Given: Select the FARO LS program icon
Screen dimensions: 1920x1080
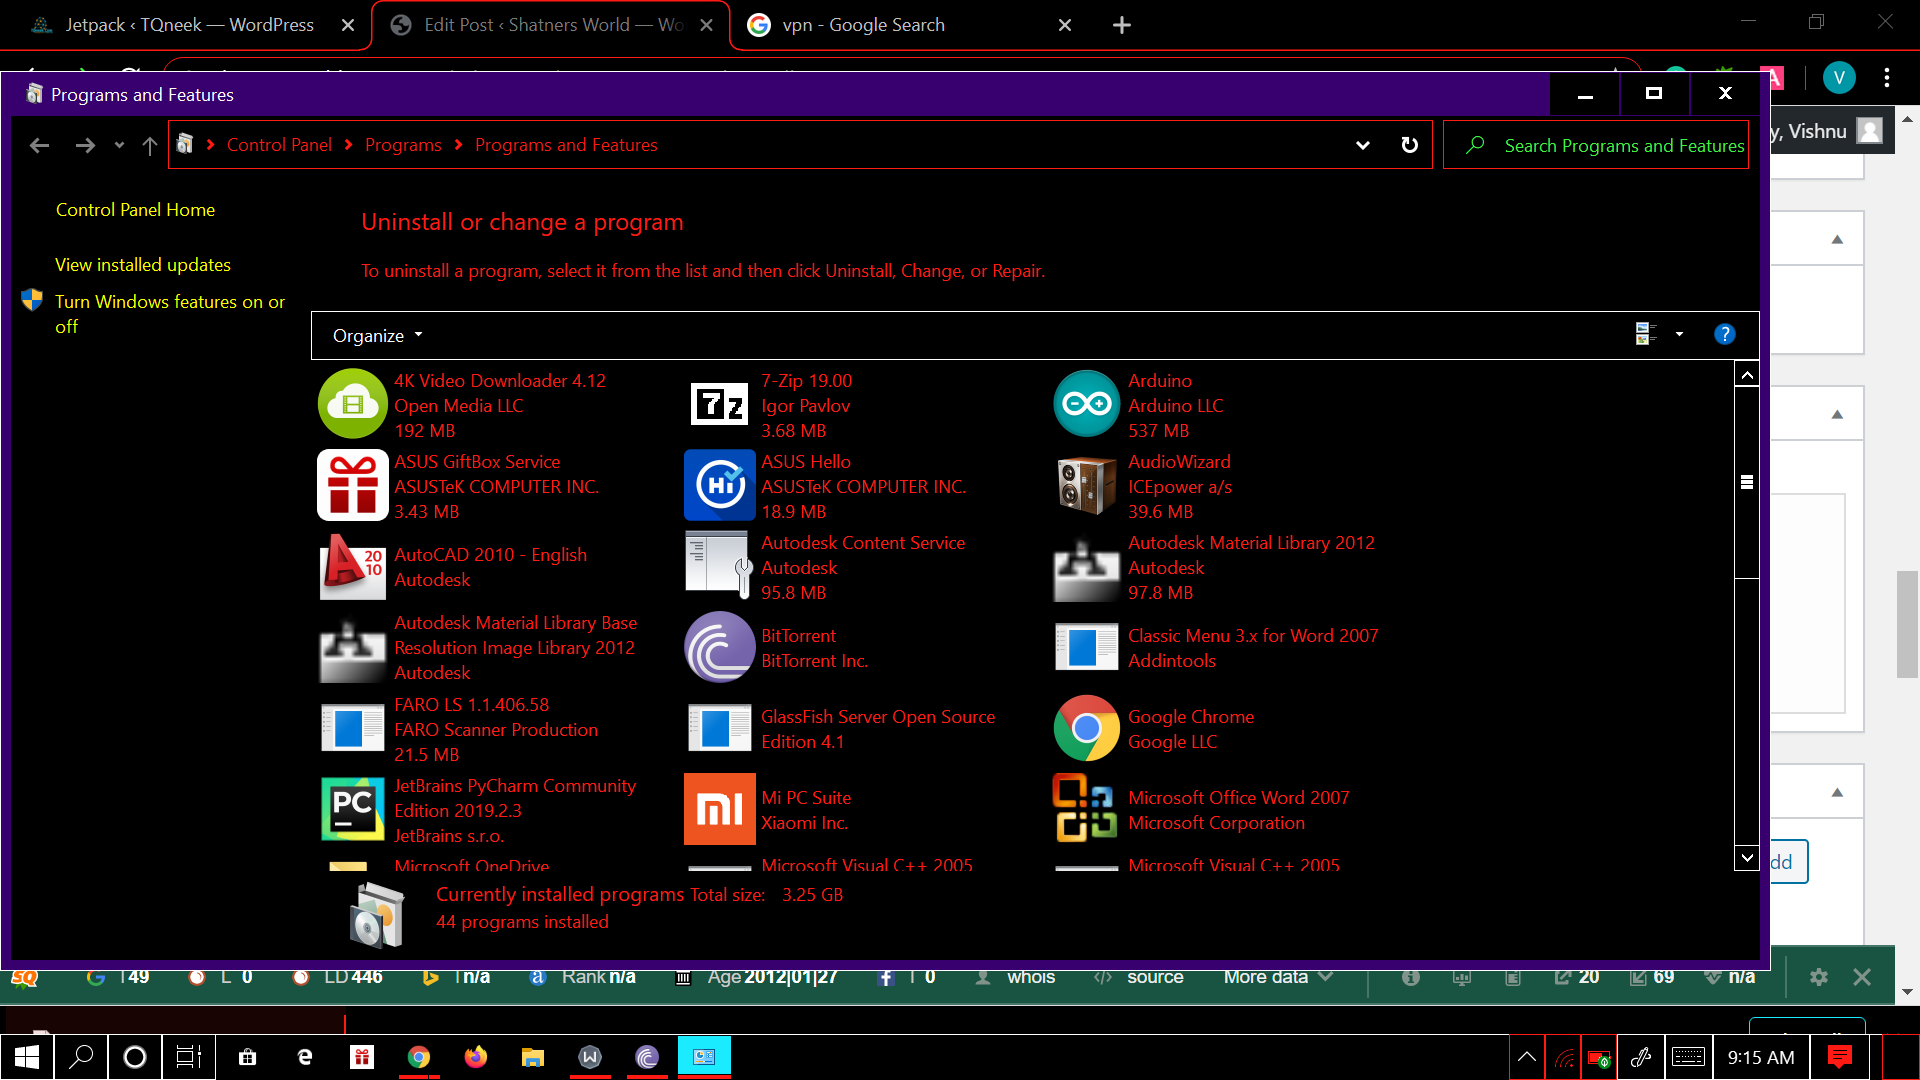Looking at the screenshot, I should click(x=352, y=729).
